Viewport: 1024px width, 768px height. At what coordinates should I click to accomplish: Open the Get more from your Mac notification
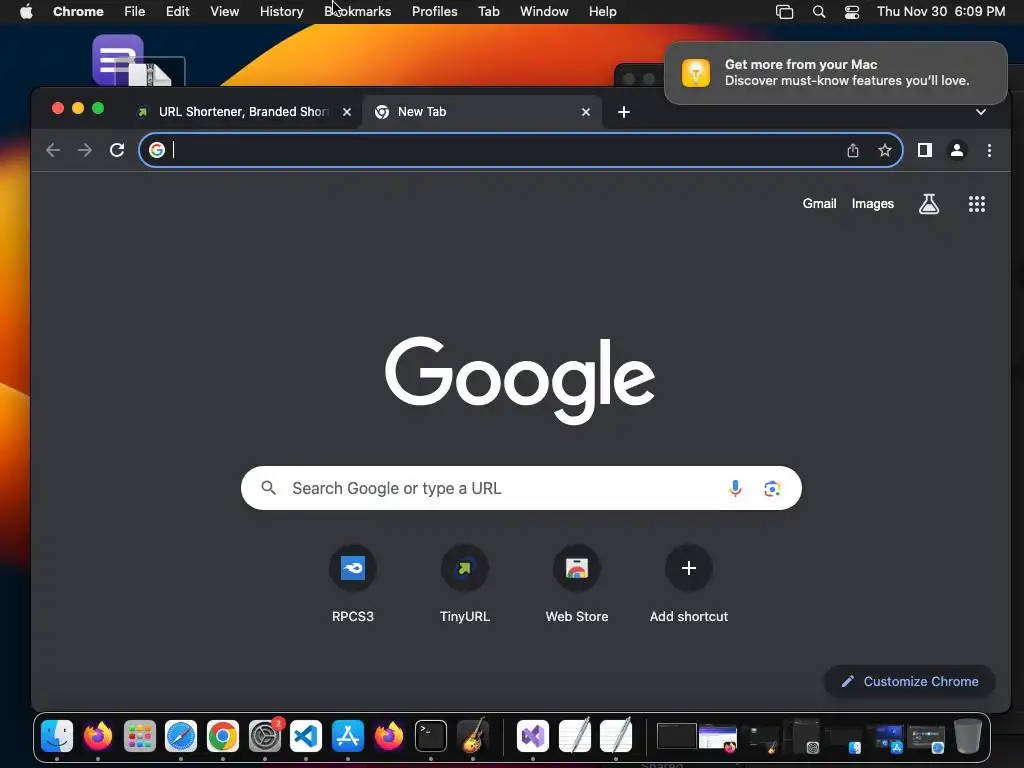[x=836, y=72]
